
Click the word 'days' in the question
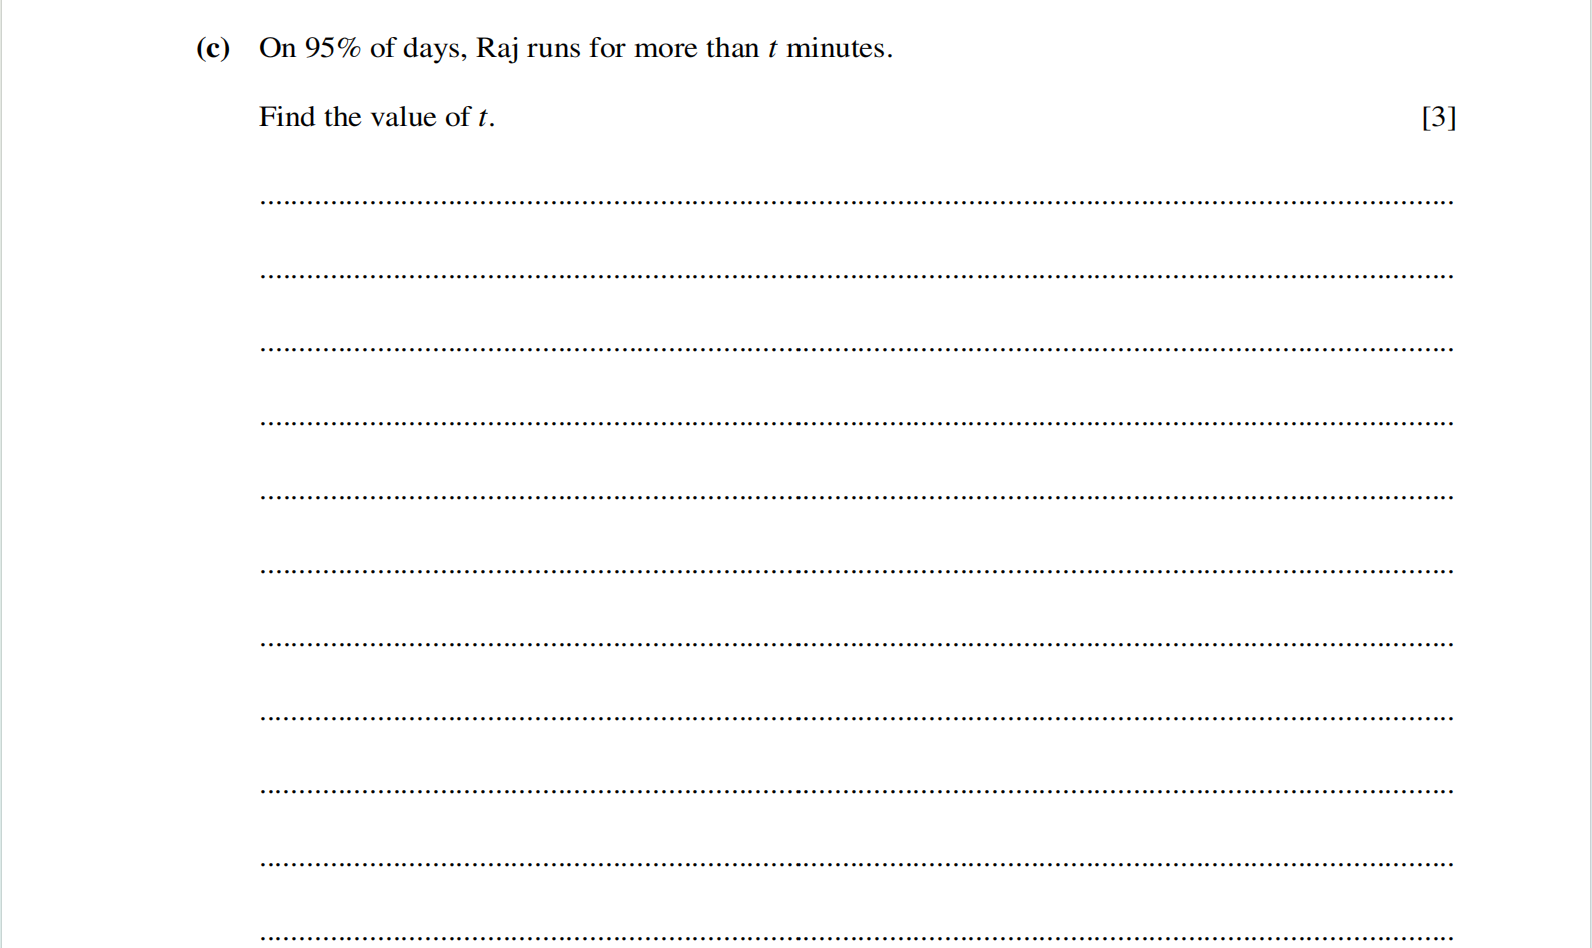click(432, 49)
